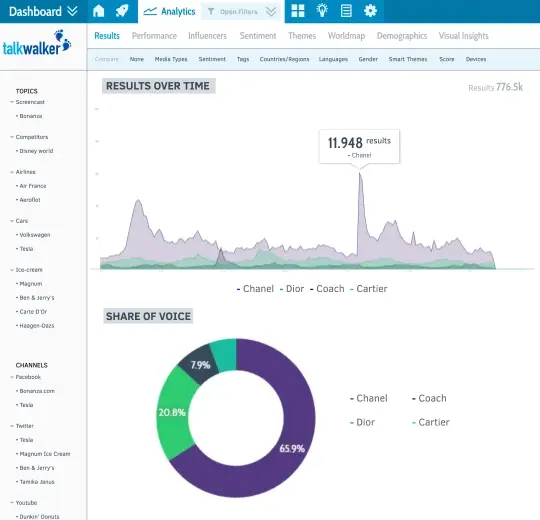Image resolution: width=540 pixels, height=520 pixels.
Task: Toggle Cartier in the timeline legend
Action: pyautogui.click(x=368, y=289)
